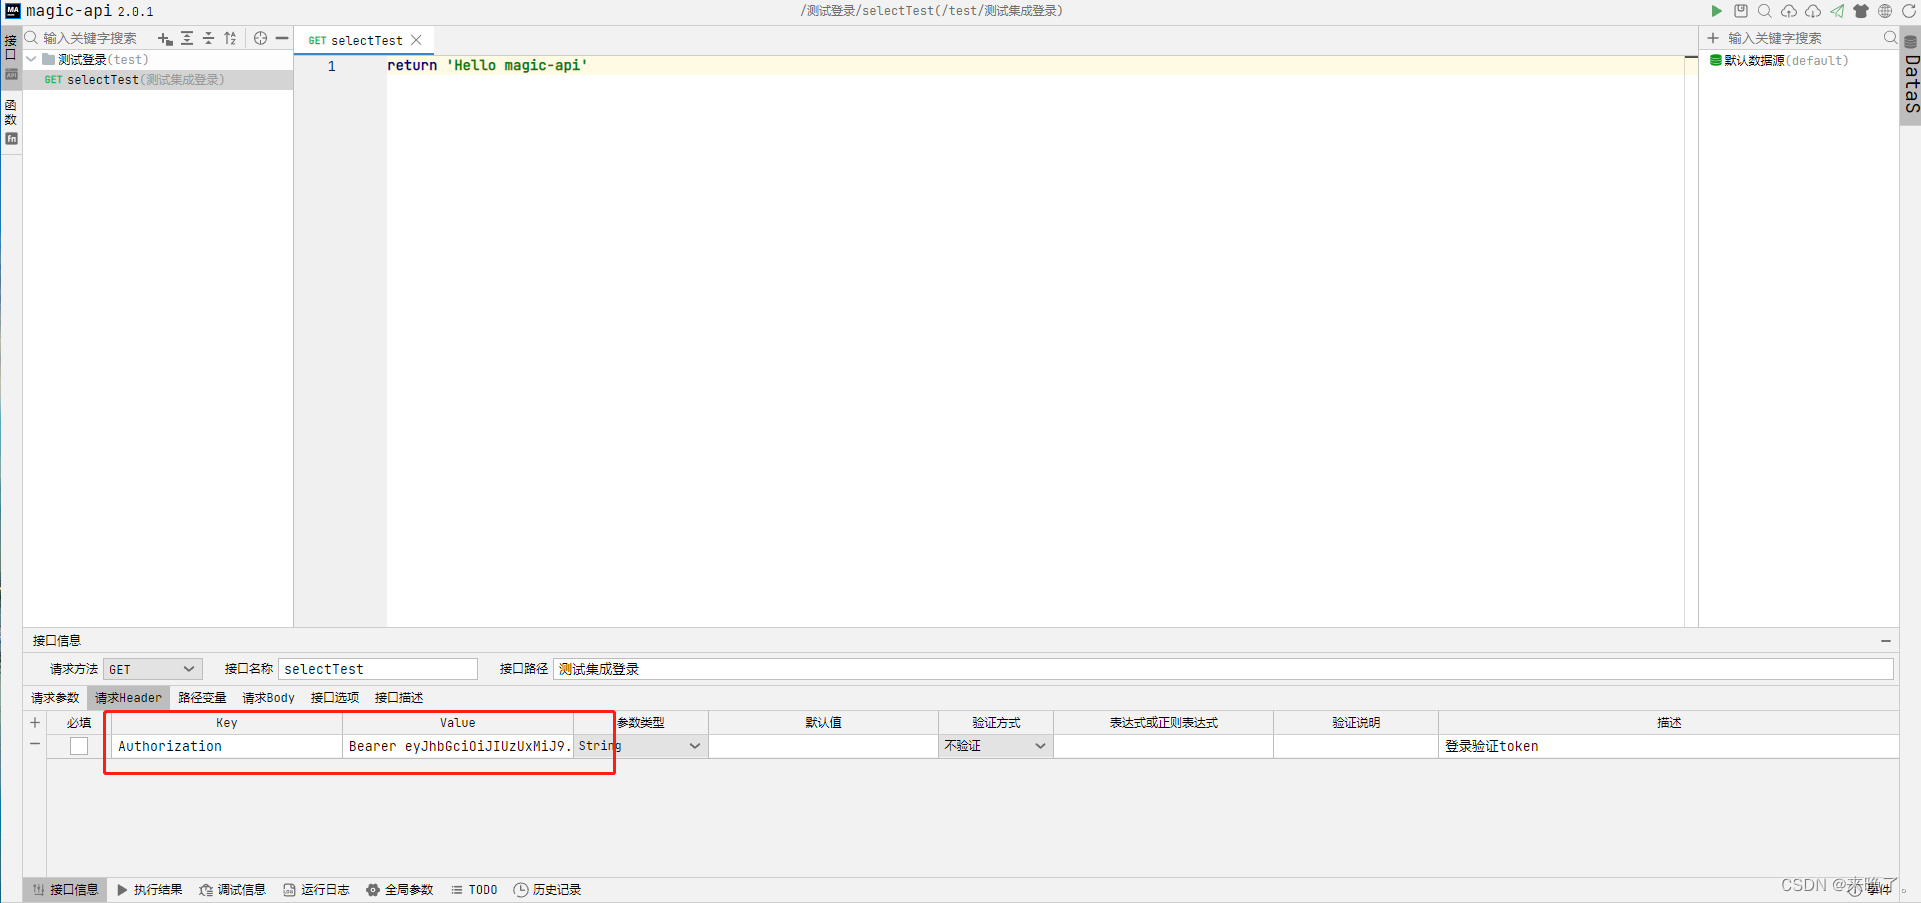Open 验证方式 不验证 dropdown
This screenshot has height=903, width=1921.
[996, 746]
